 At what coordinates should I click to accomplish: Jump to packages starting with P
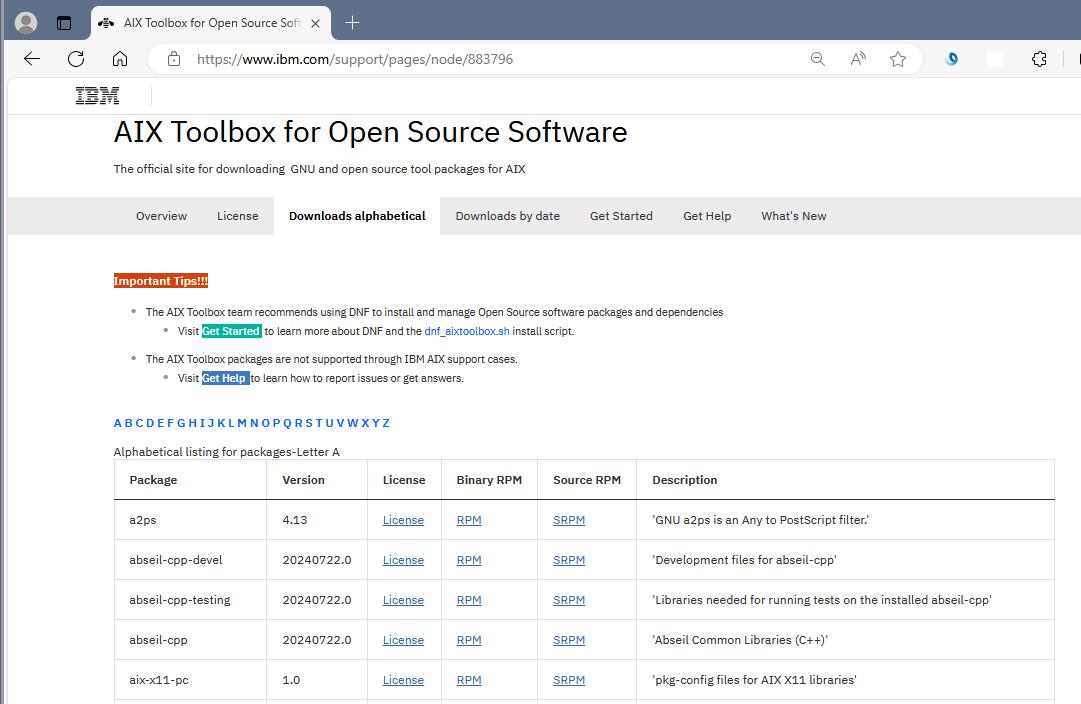(276, 423)
